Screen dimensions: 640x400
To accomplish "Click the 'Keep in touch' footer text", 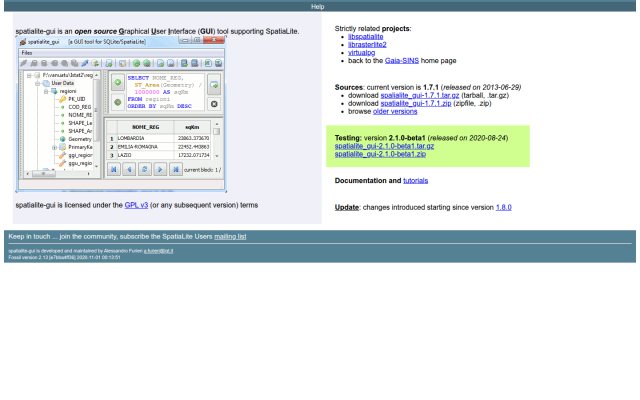I will (29, 237).
